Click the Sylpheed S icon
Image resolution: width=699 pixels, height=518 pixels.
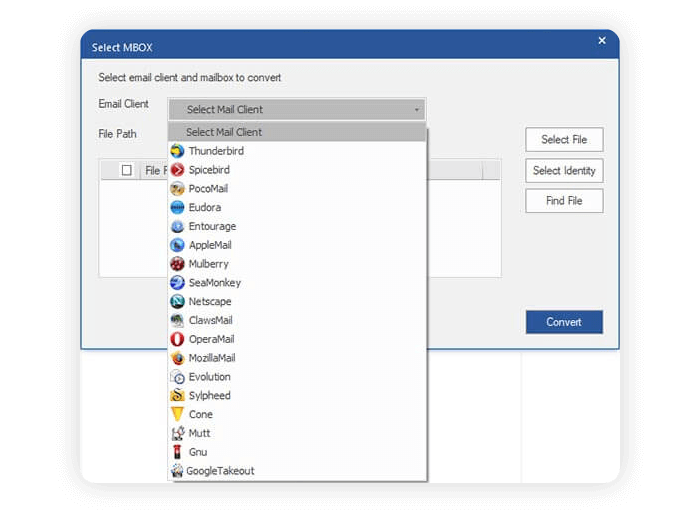point(177,395)
